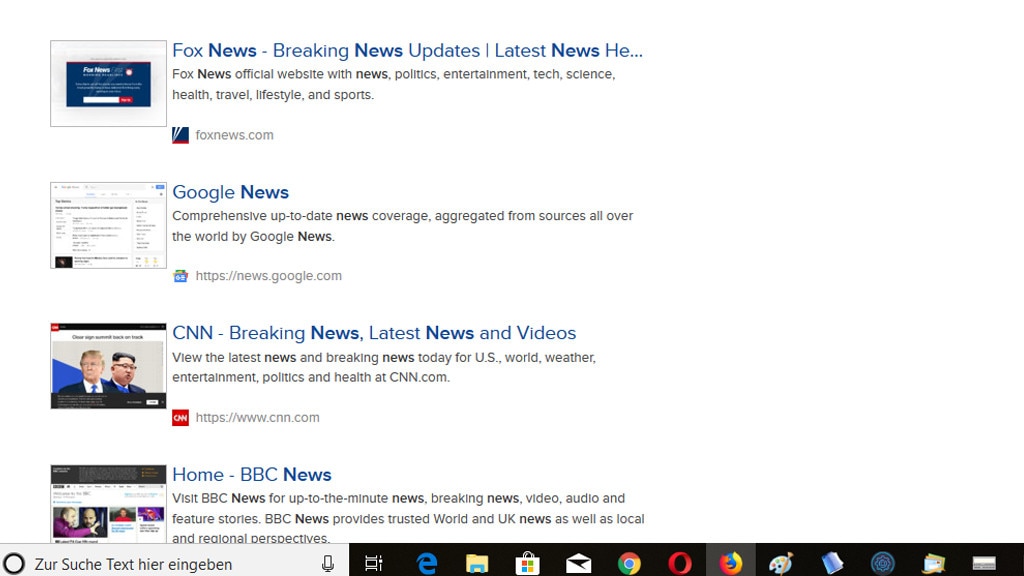Screen dimensions: 1024x576
Task: Click the taskbar search input field
Action: click(x=170, y=562)
